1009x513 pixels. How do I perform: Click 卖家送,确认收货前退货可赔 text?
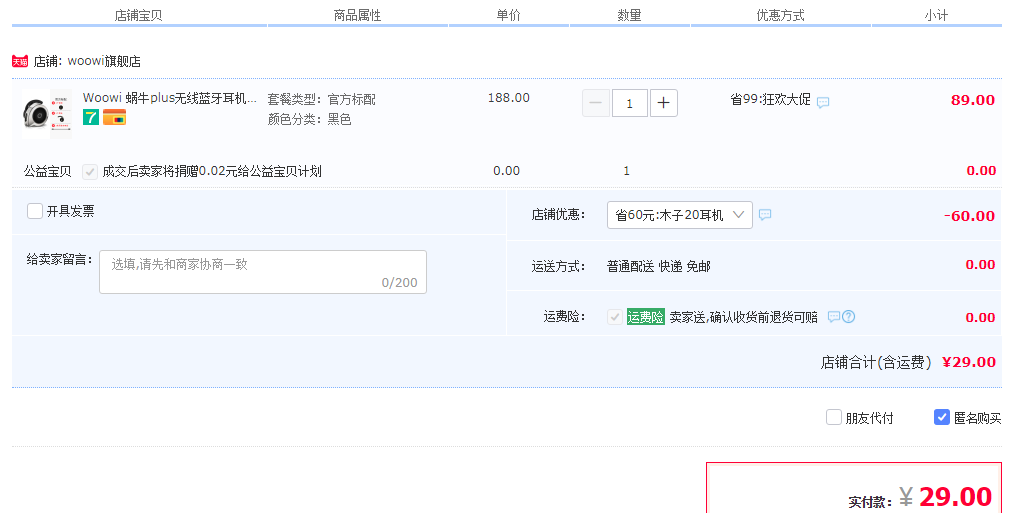pos(743,317)
